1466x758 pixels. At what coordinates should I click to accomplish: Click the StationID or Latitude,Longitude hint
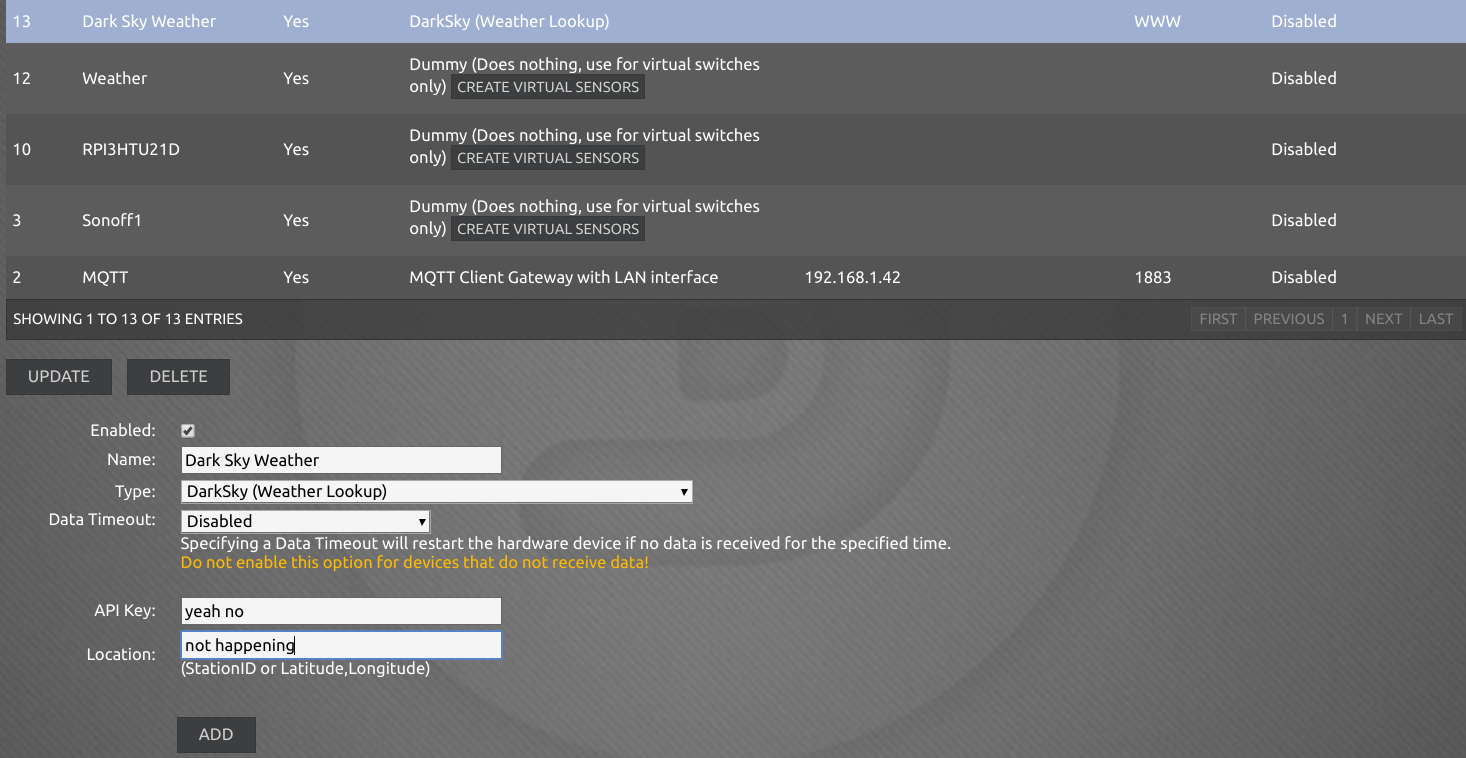pyautogui.click(x=306, y=668)
